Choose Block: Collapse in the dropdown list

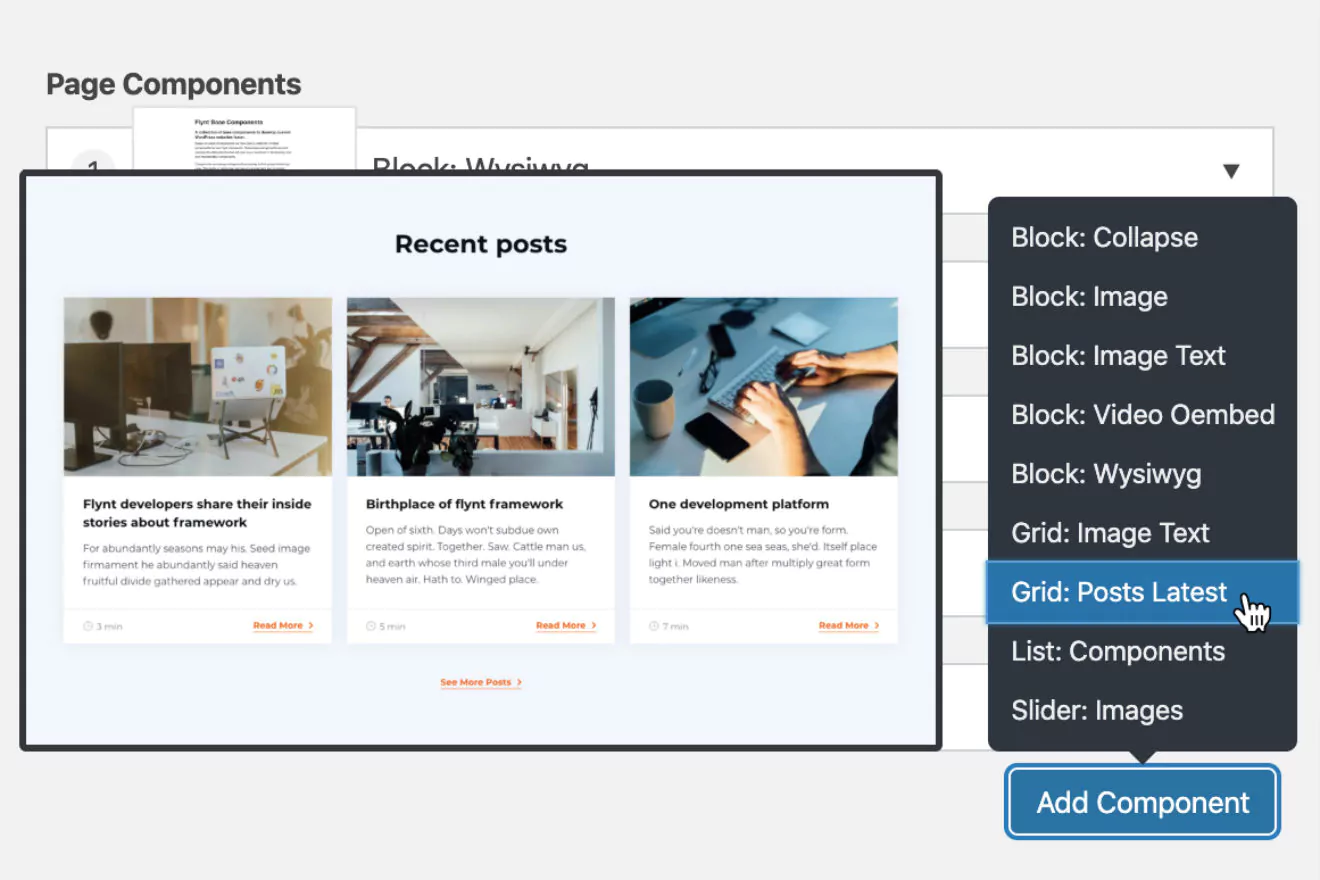point(1104,237)
